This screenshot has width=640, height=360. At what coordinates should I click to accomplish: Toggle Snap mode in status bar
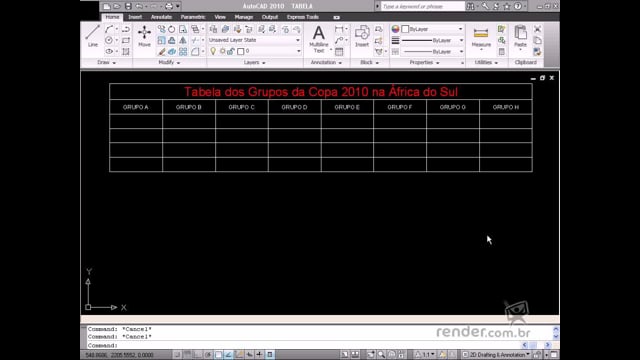(x=177, y=354)
